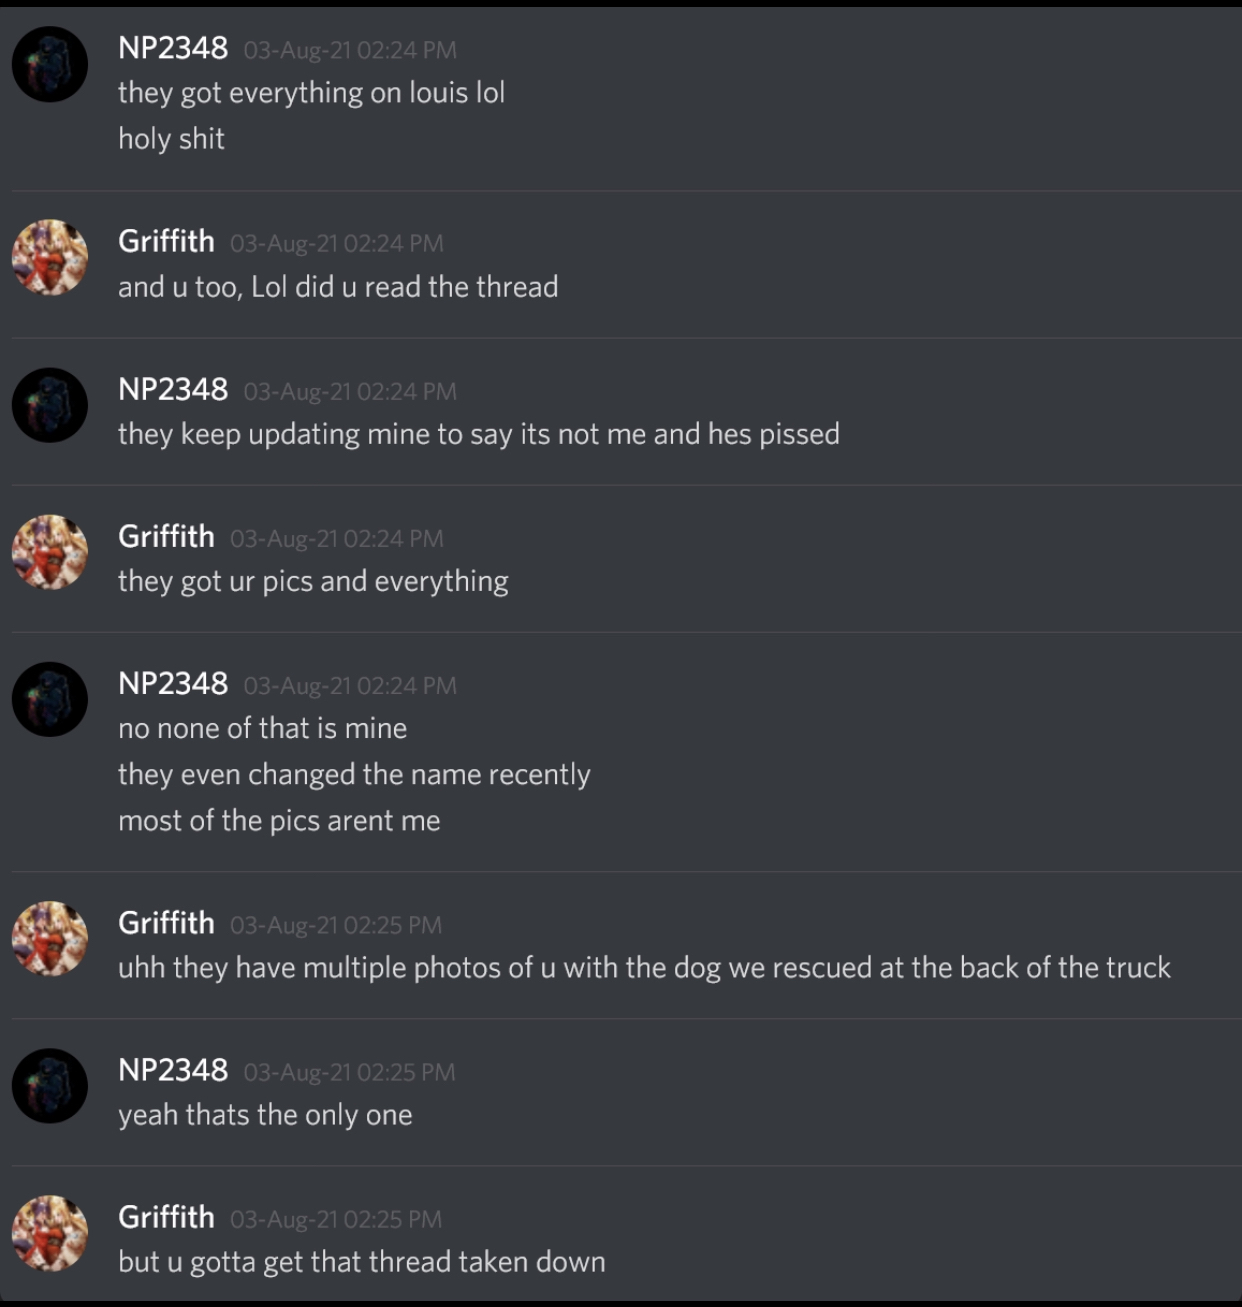This screenshot has height=1307, width=1242.
Task: Click the 'holy shit' message line
Action: click(x=171, y=138)
